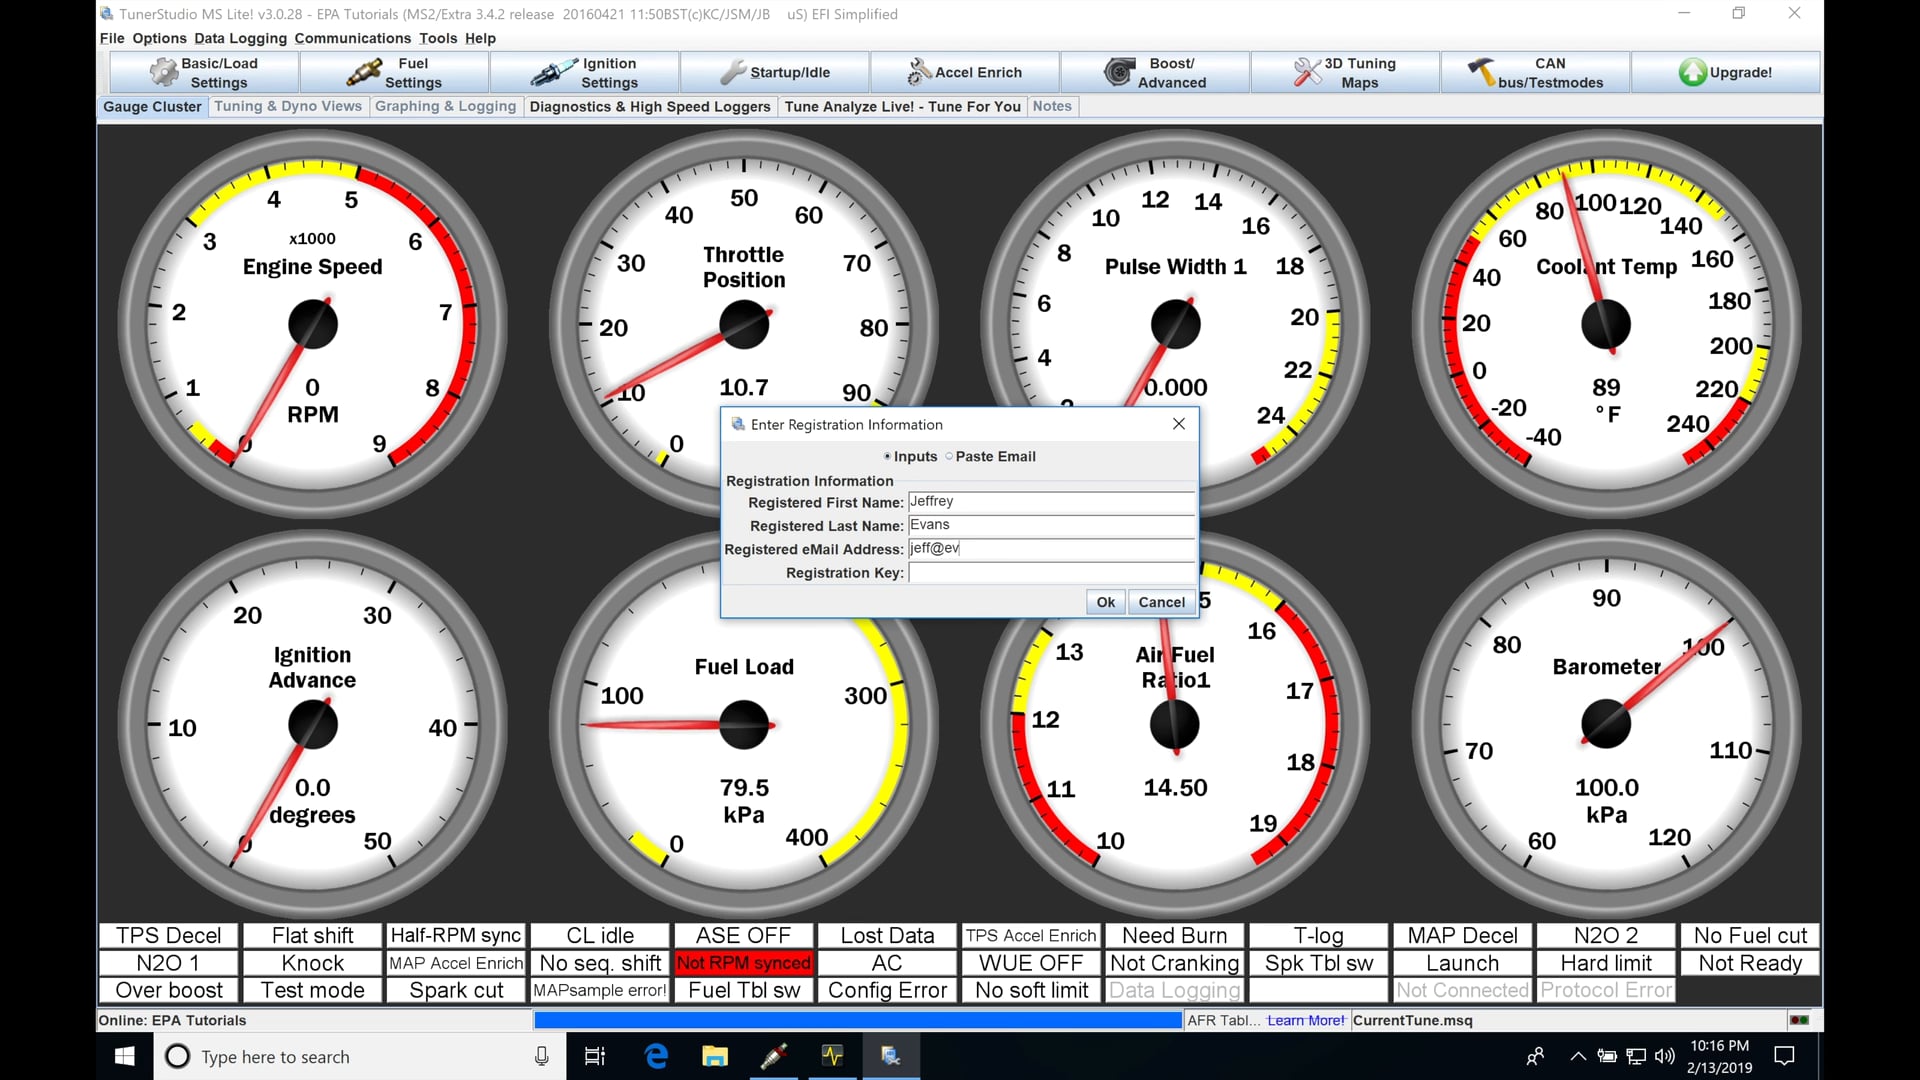Open the Data Logging menu
The image size is (1920, 1080).
240,38
